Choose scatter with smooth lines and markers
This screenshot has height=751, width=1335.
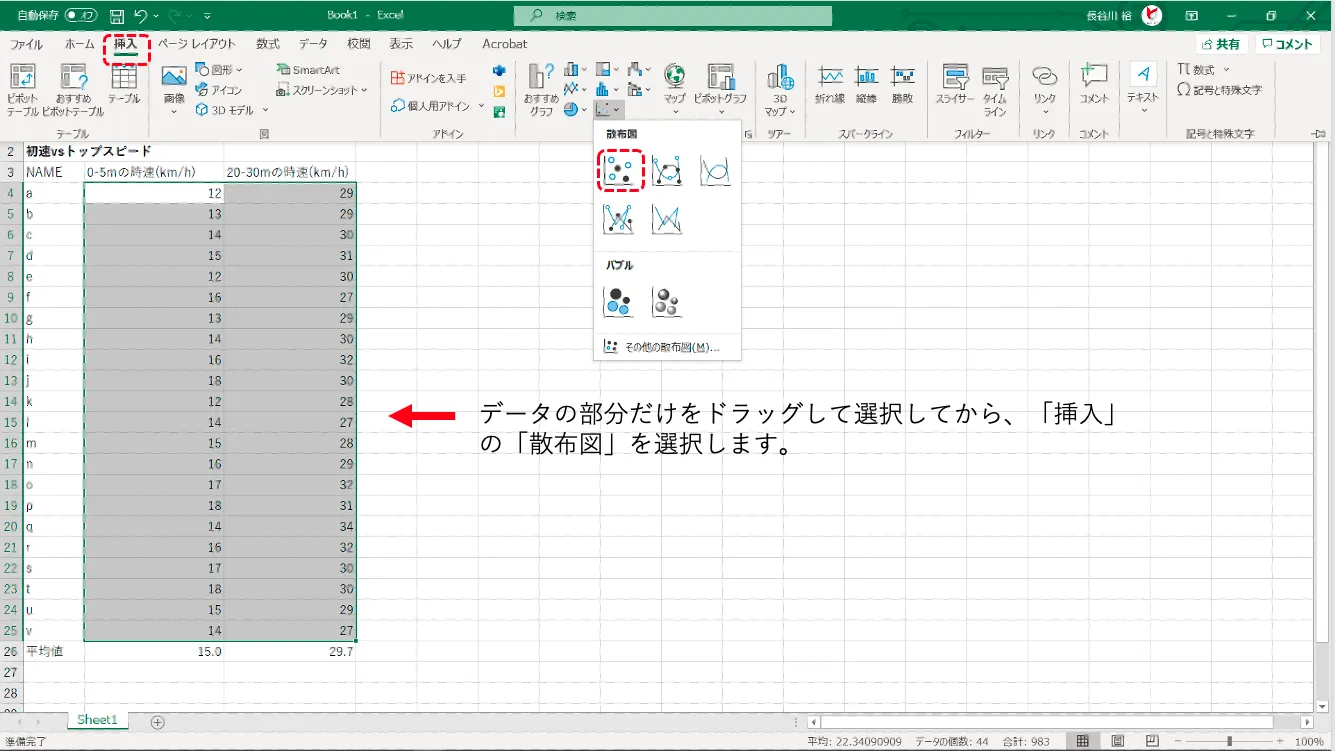(x=667, y=171)
